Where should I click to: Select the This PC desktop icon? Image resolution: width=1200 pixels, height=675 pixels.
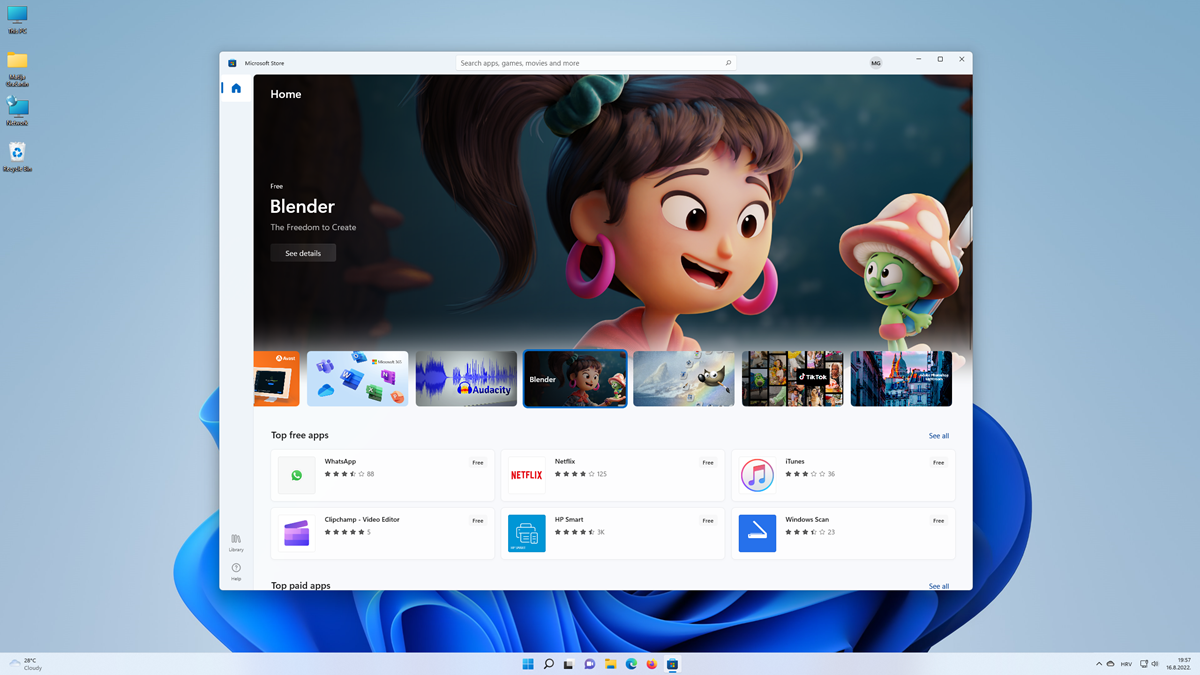17,19
